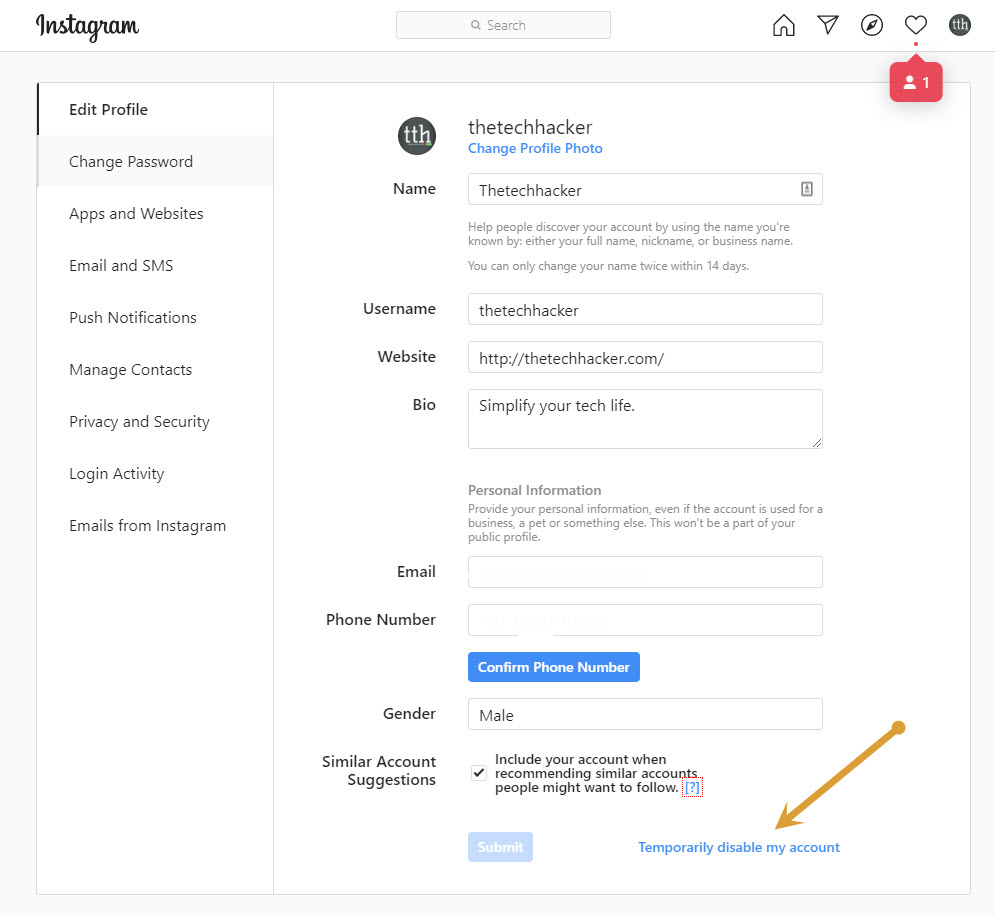995x916 pixels.
Task: Open Push Notifications settings
Action: point(155,317)
